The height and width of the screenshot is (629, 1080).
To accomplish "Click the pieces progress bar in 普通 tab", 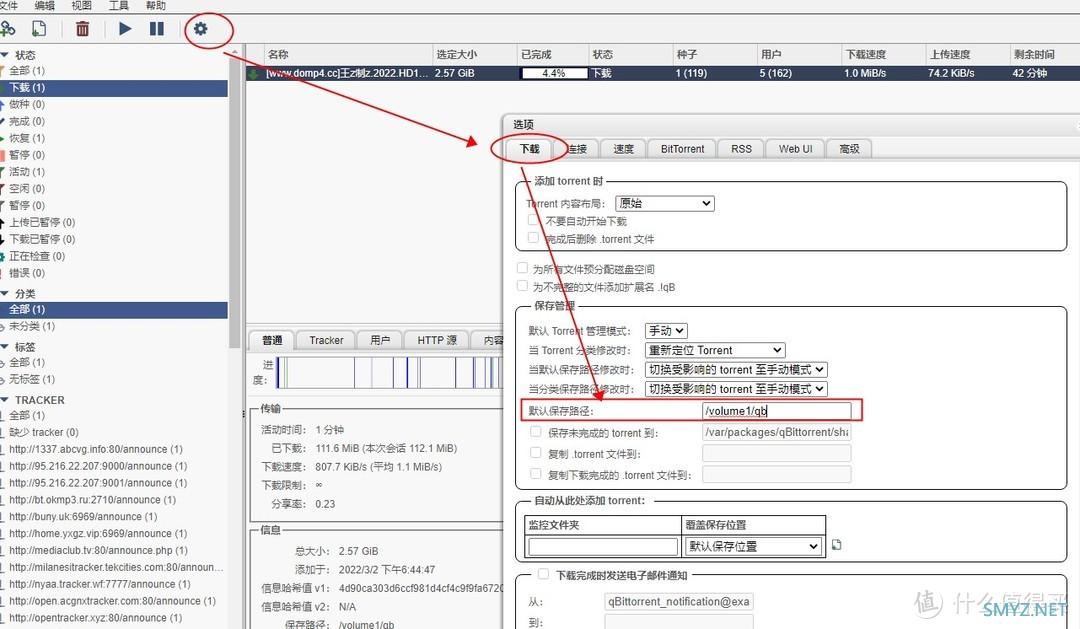I will point(390,373).
